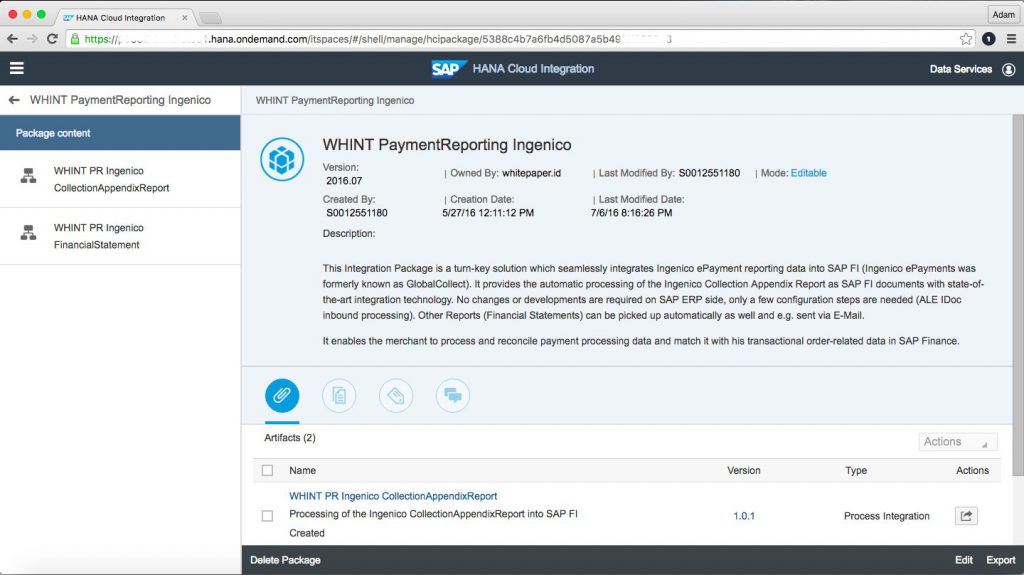The image size is (1024, 575).
Task: Click creation date 5/27/16 12:11:12 PM
Action: 488,213
